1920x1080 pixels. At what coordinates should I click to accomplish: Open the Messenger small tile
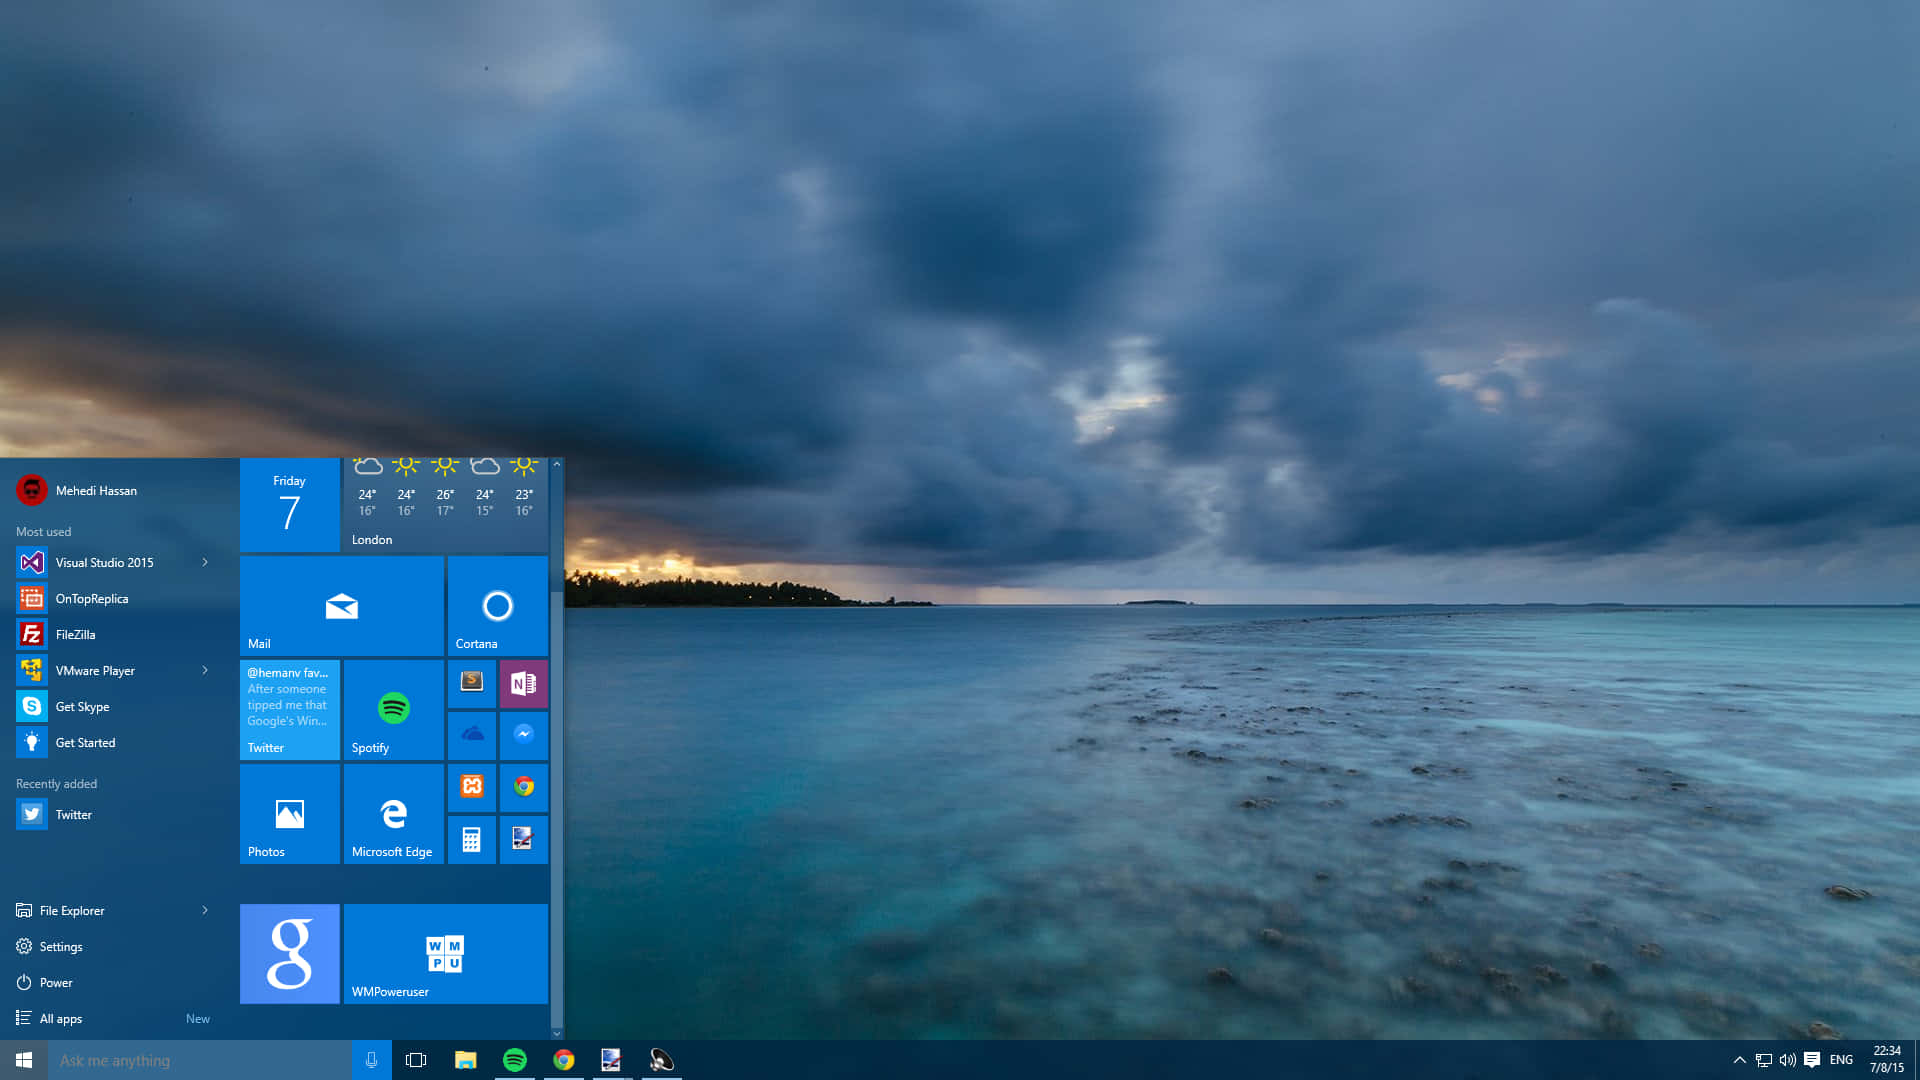523,735
